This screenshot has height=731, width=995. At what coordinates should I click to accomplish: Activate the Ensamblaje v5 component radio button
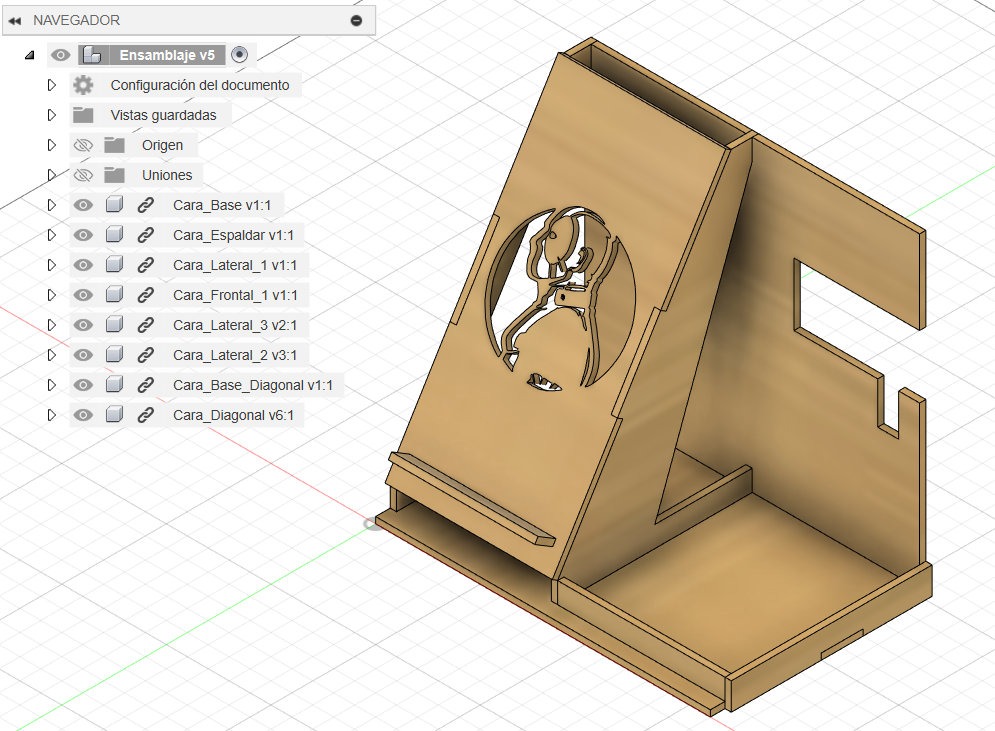coord(239,55)
